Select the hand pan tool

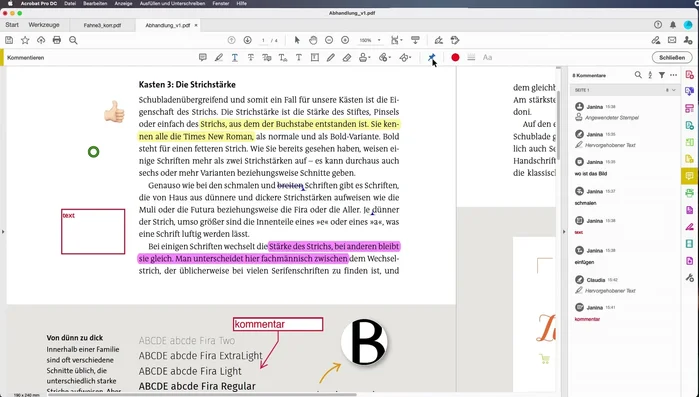coord(313,40)
